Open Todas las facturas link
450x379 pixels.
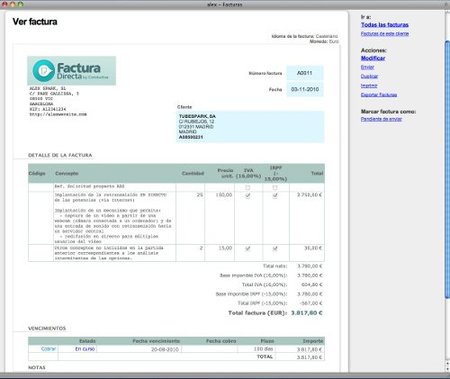[384, 25]
